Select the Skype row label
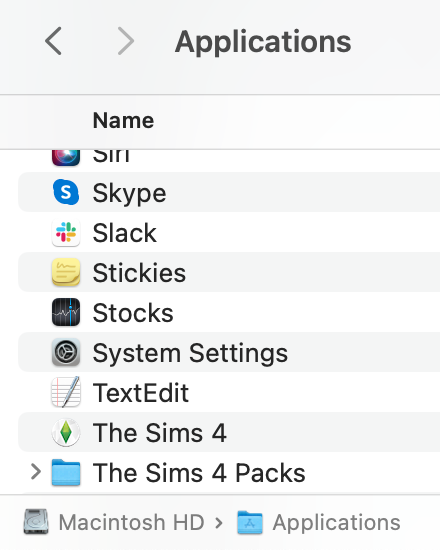The height and width of the screenshot is (550, 440). click(129, 193)
